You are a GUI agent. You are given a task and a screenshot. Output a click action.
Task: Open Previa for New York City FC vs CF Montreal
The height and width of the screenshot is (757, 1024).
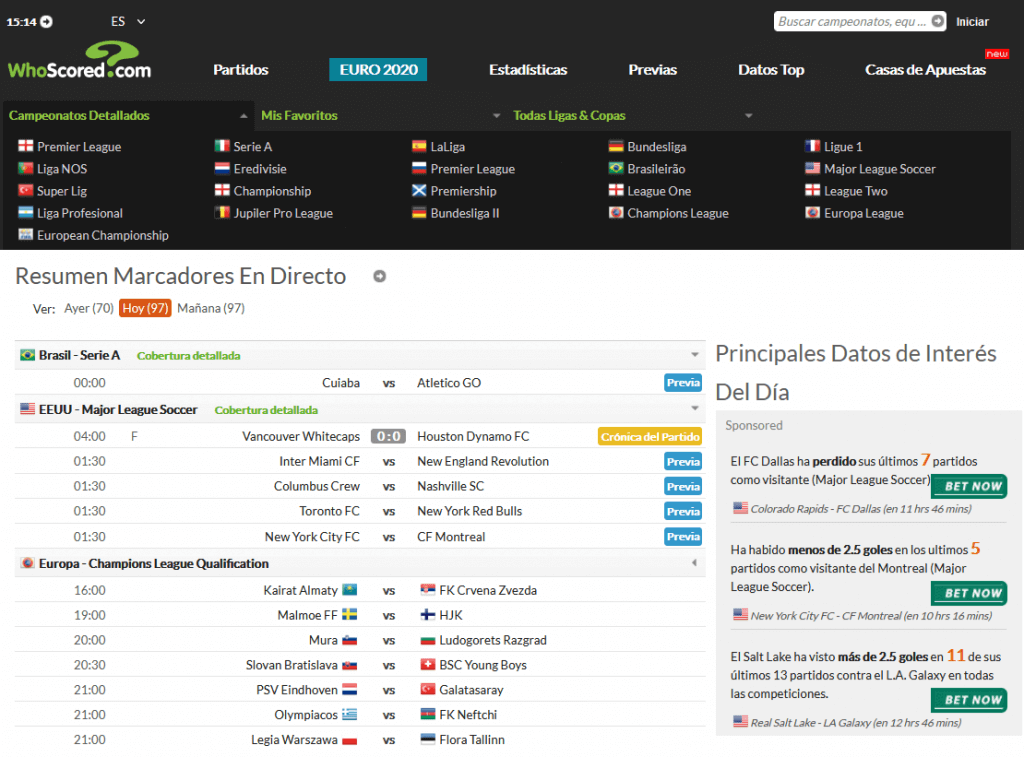pos(683,537)
